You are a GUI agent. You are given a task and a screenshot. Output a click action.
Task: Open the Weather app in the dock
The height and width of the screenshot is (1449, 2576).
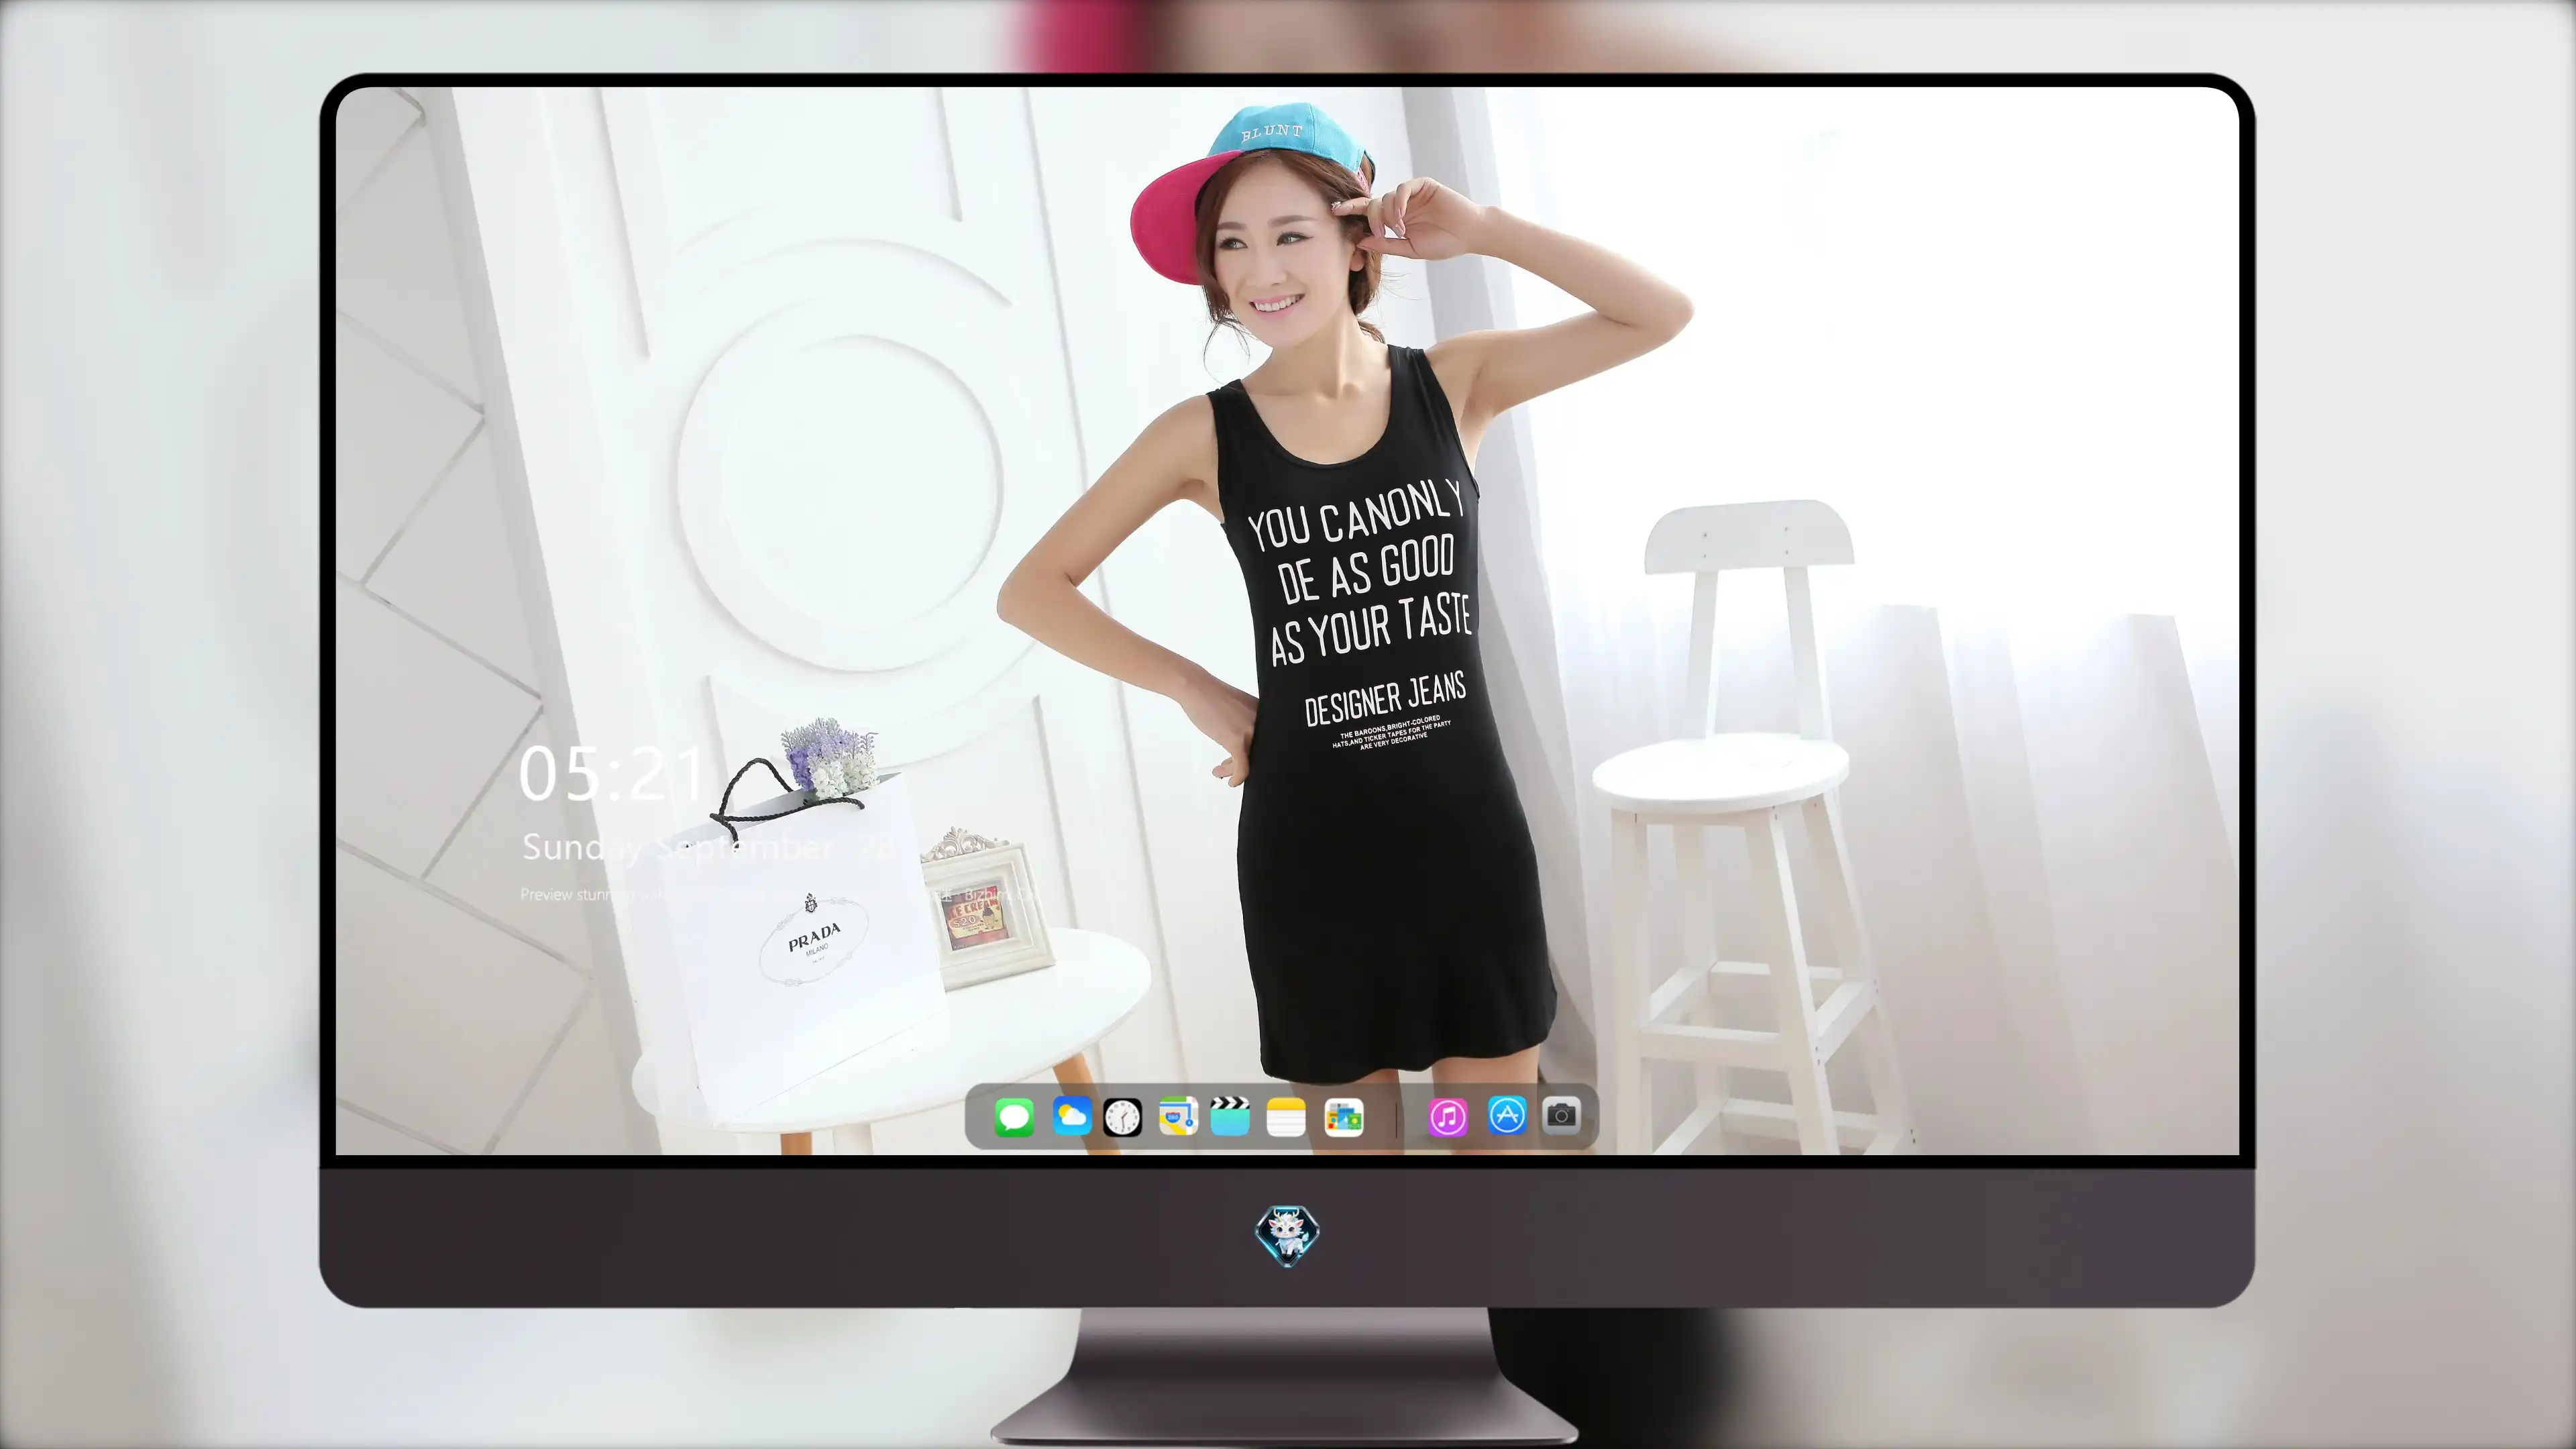1071,1117
